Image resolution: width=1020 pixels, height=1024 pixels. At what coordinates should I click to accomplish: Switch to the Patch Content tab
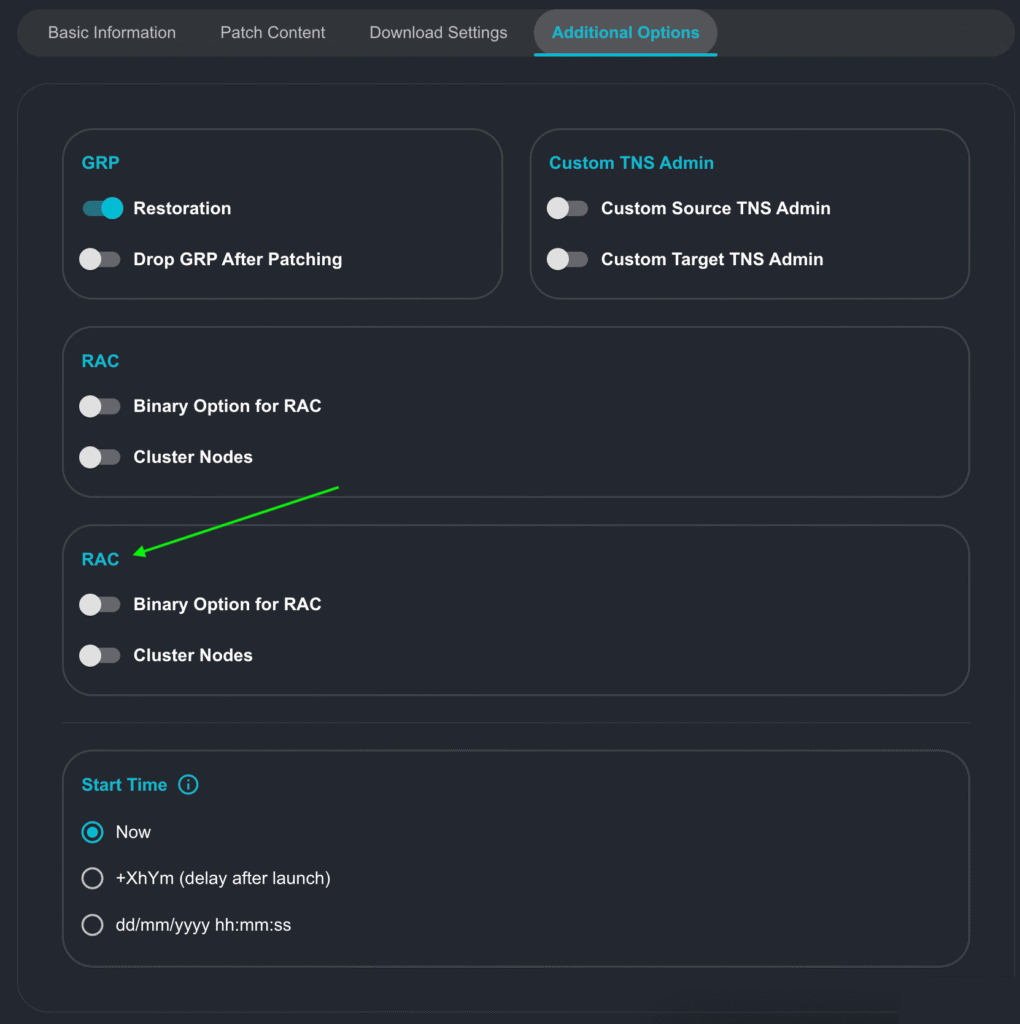point(272,33)
